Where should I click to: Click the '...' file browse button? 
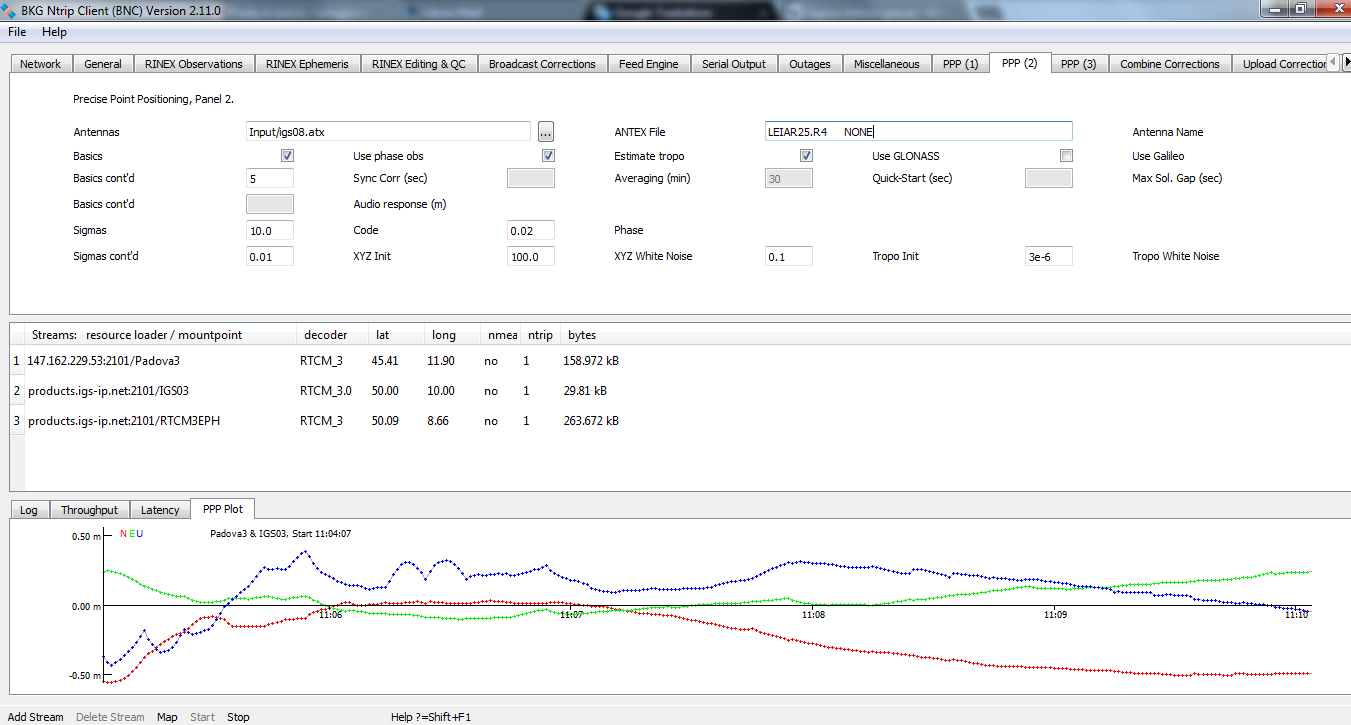[x=545, y=131]
